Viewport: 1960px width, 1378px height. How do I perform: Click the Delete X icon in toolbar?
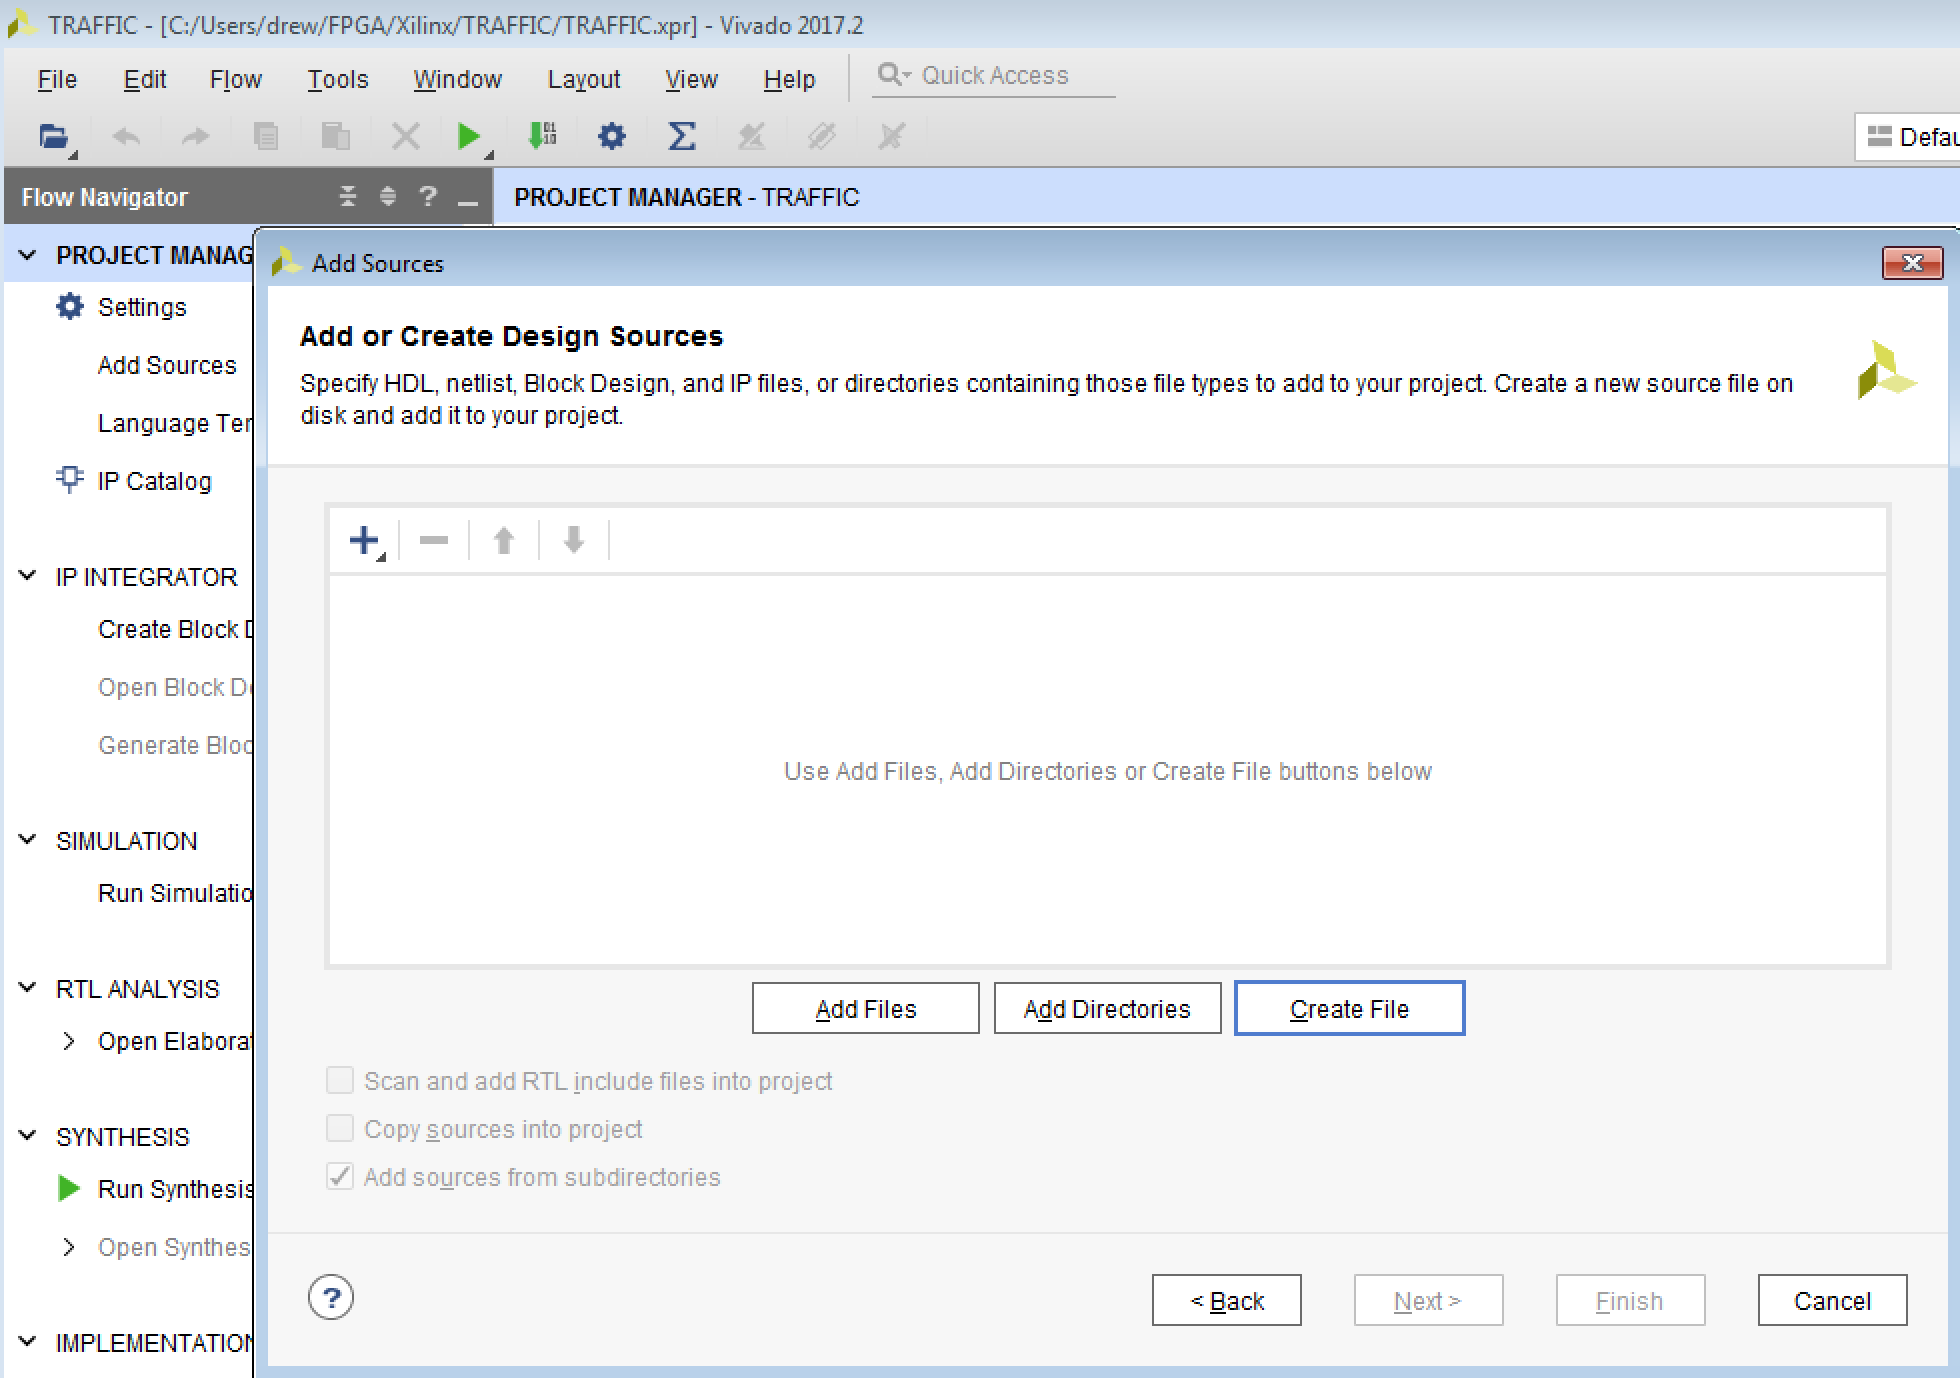(x=405, y=136)
